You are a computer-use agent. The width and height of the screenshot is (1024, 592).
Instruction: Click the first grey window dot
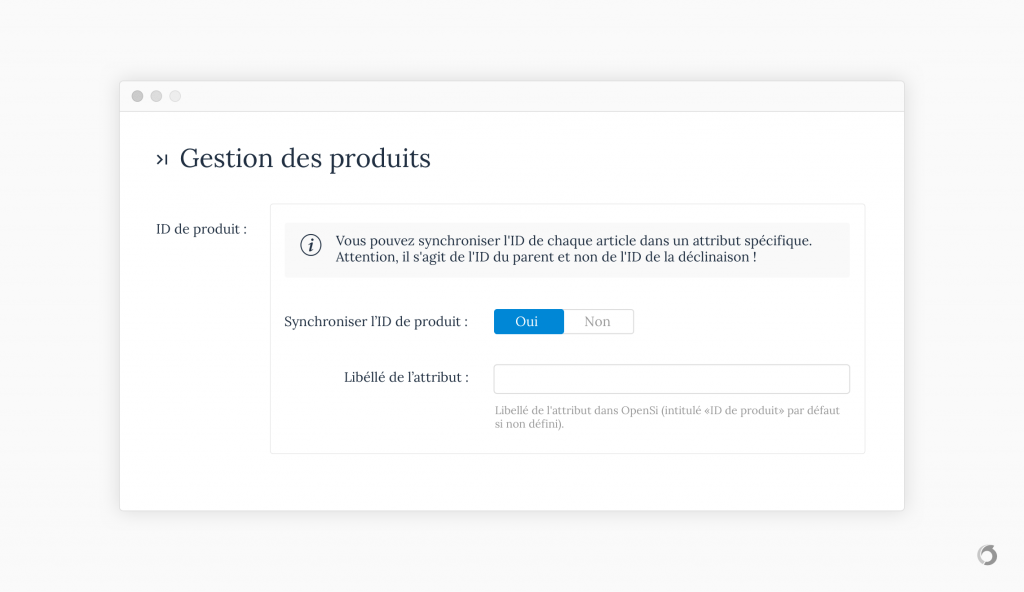(x=137, y=96)
